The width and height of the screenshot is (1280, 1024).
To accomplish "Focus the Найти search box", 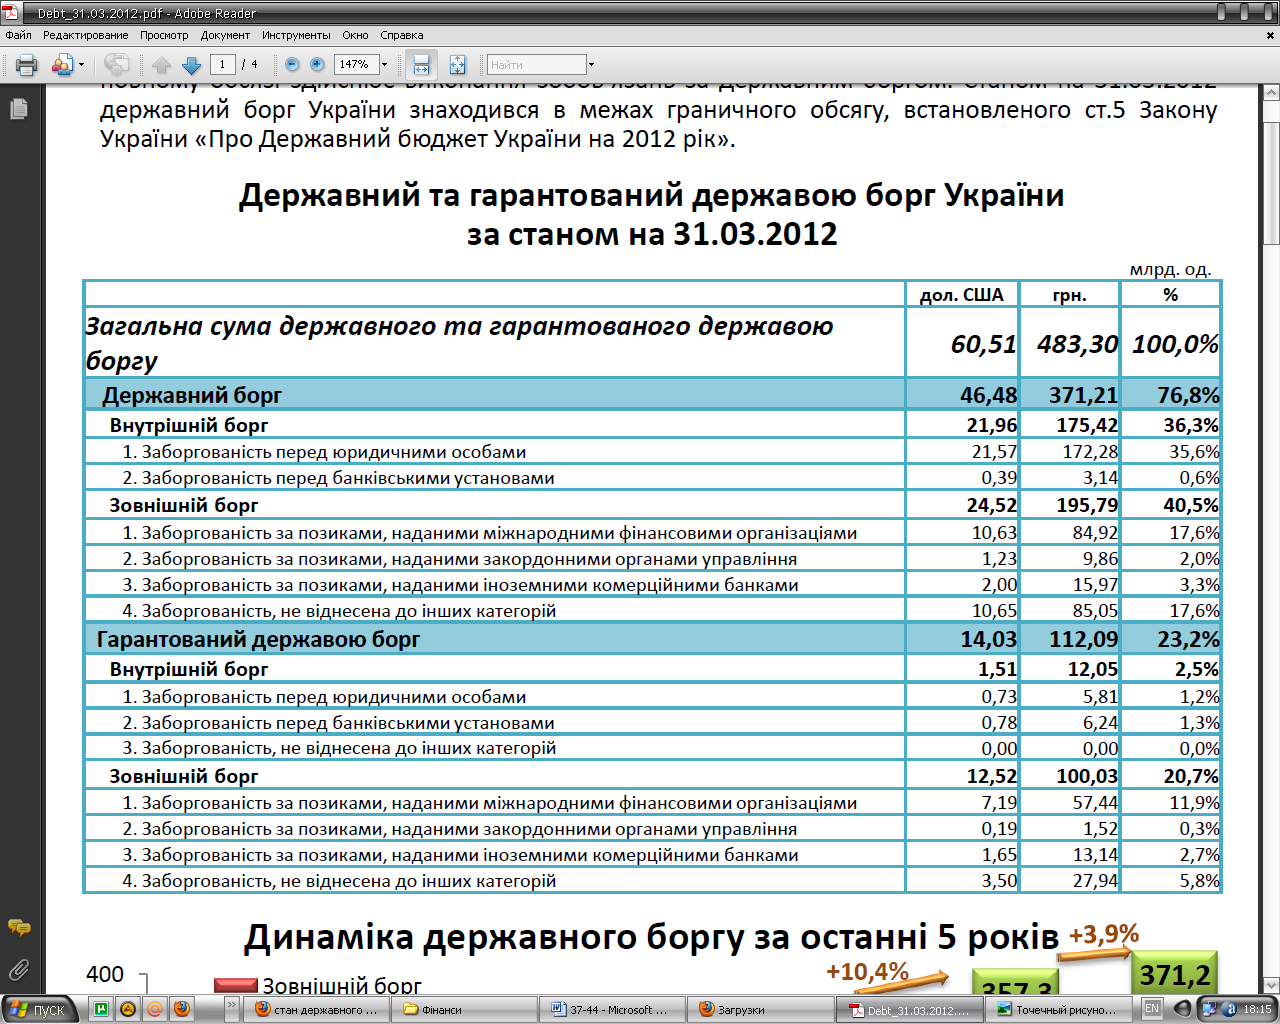I will (x=536, y=64).
